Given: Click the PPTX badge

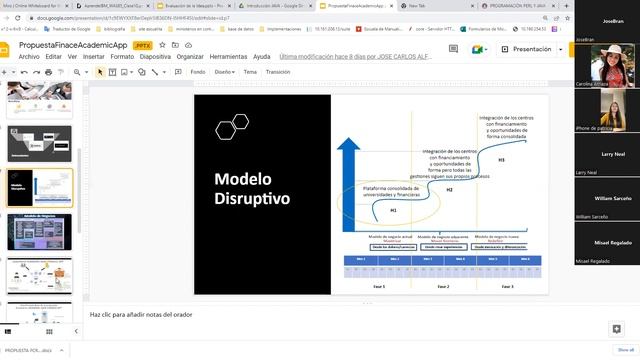Looking at the screenshot, I should pos(142,46).
